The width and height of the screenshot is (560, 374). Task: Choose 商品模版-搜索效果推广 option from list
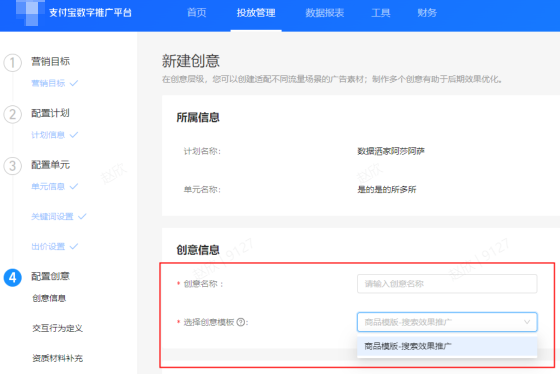(447, 346)
